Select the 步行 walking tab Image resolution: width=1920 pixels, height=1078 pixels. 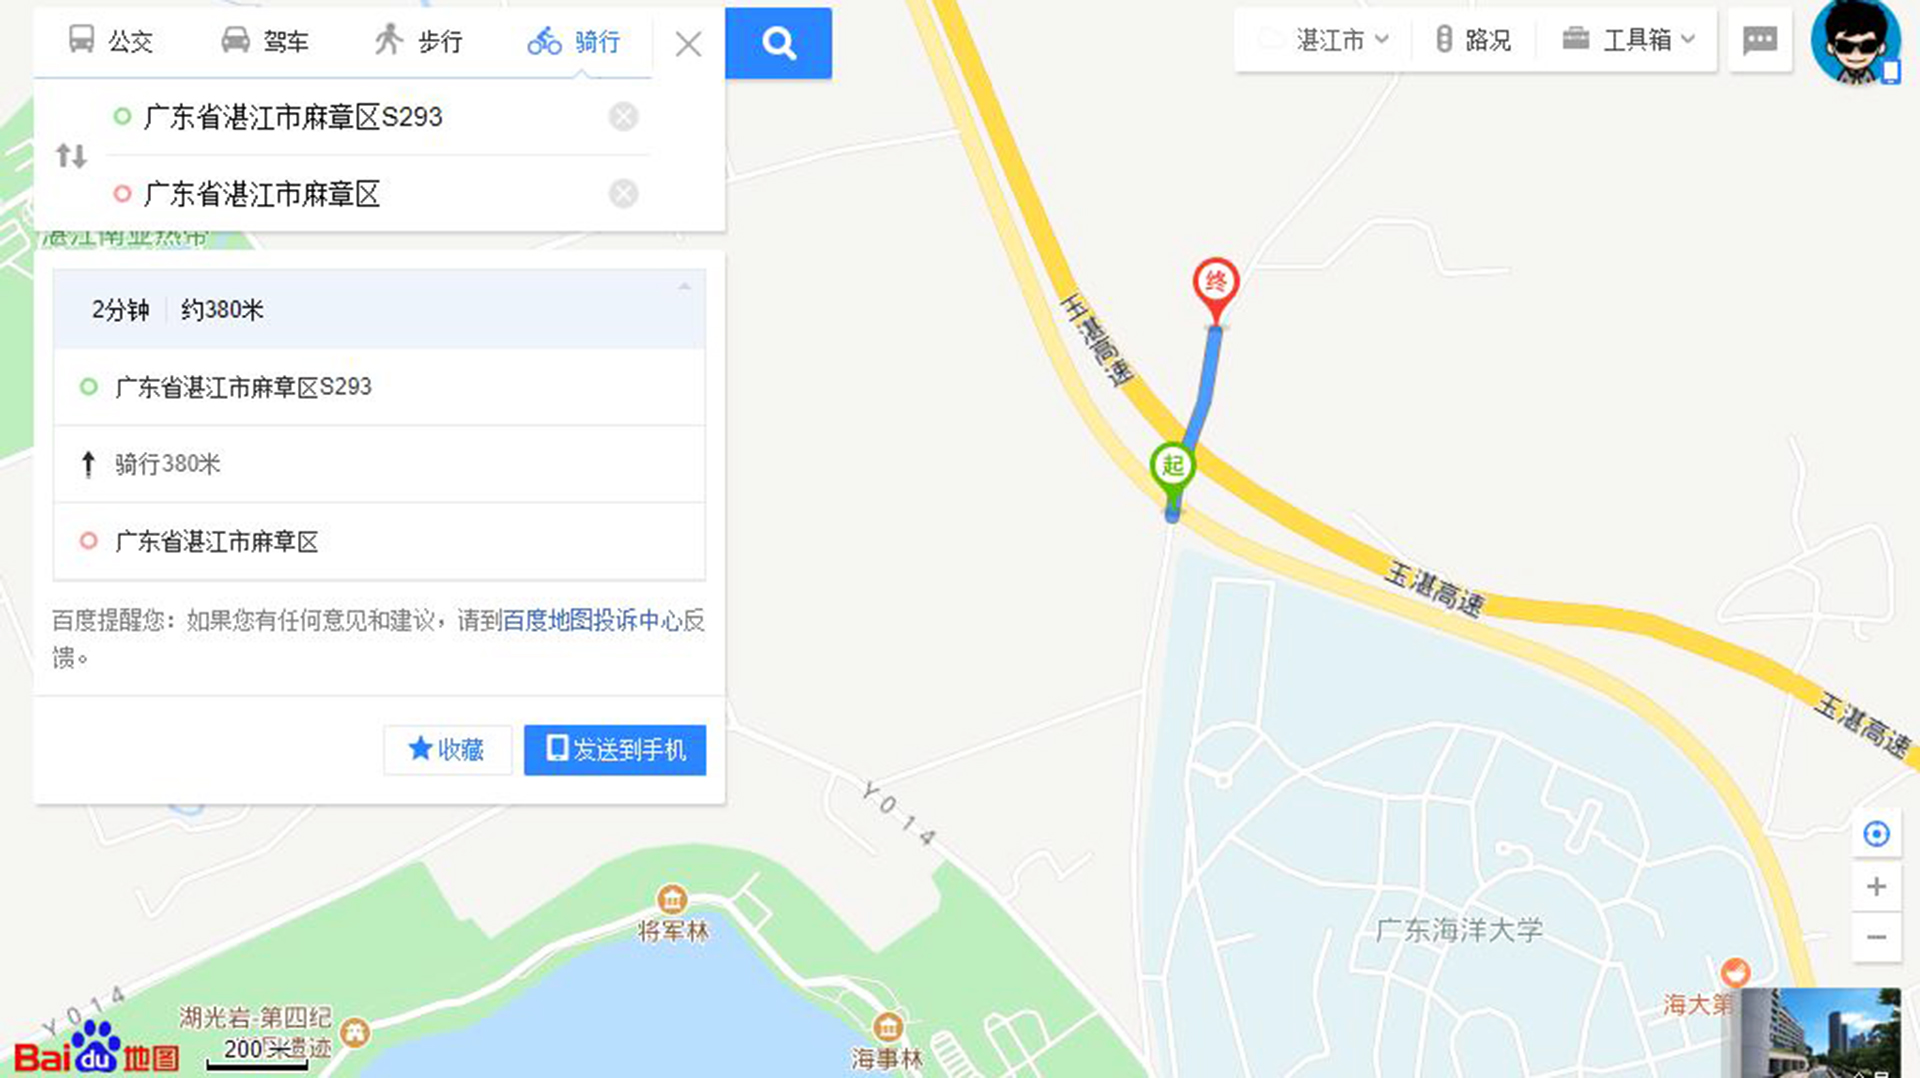[x=418, y=41]
